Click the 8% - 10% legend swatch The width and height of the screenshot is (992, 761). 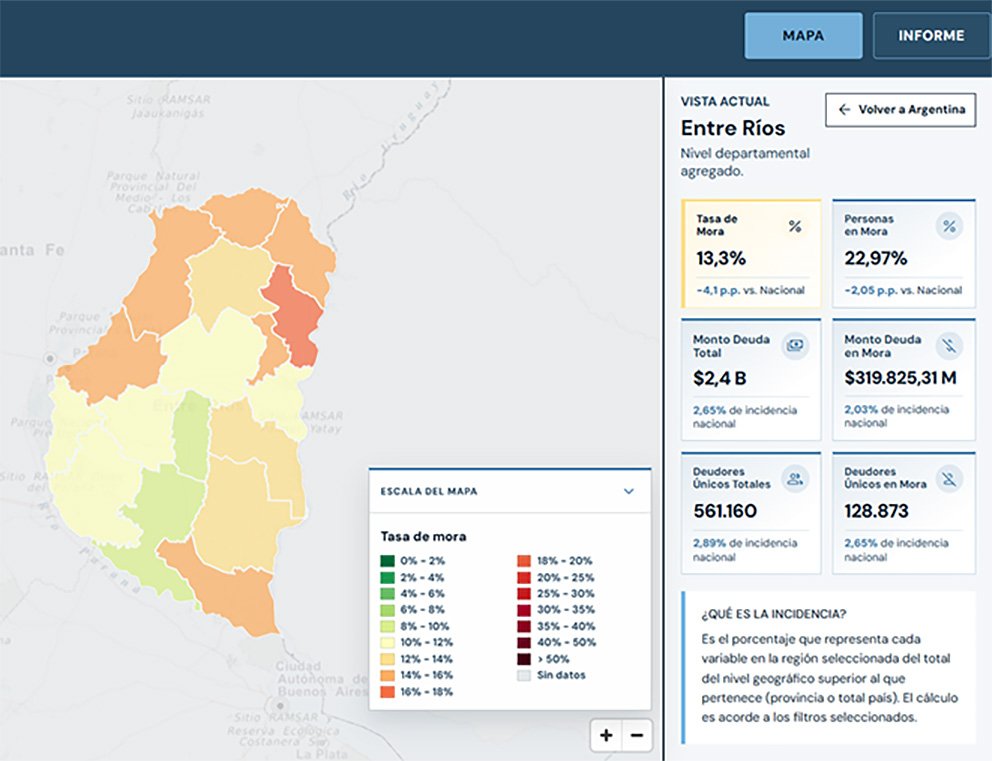[x=387, y=626]
